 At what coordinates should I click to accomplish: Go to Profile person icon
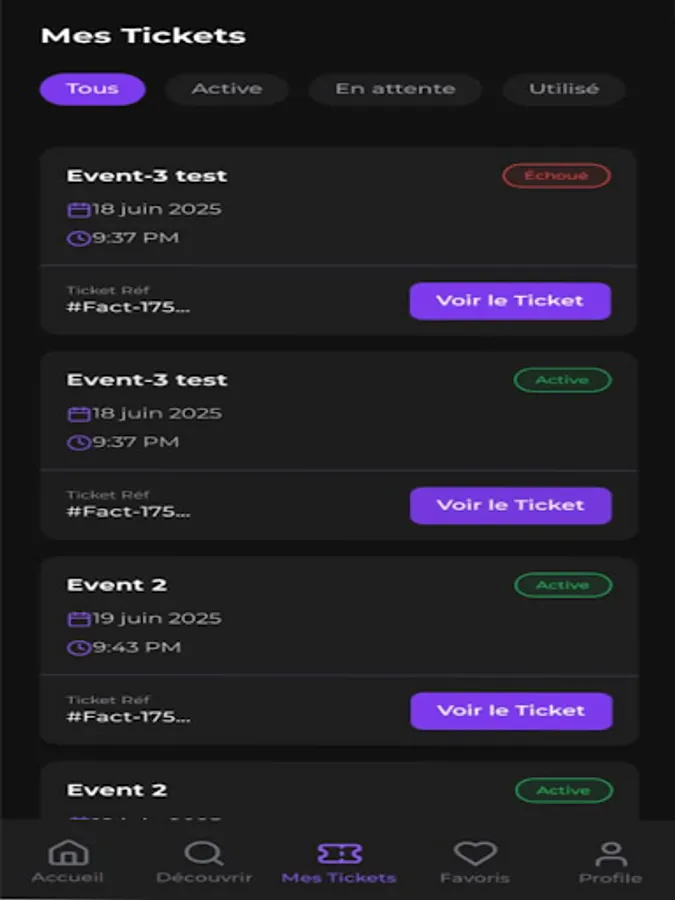[610, 854]
